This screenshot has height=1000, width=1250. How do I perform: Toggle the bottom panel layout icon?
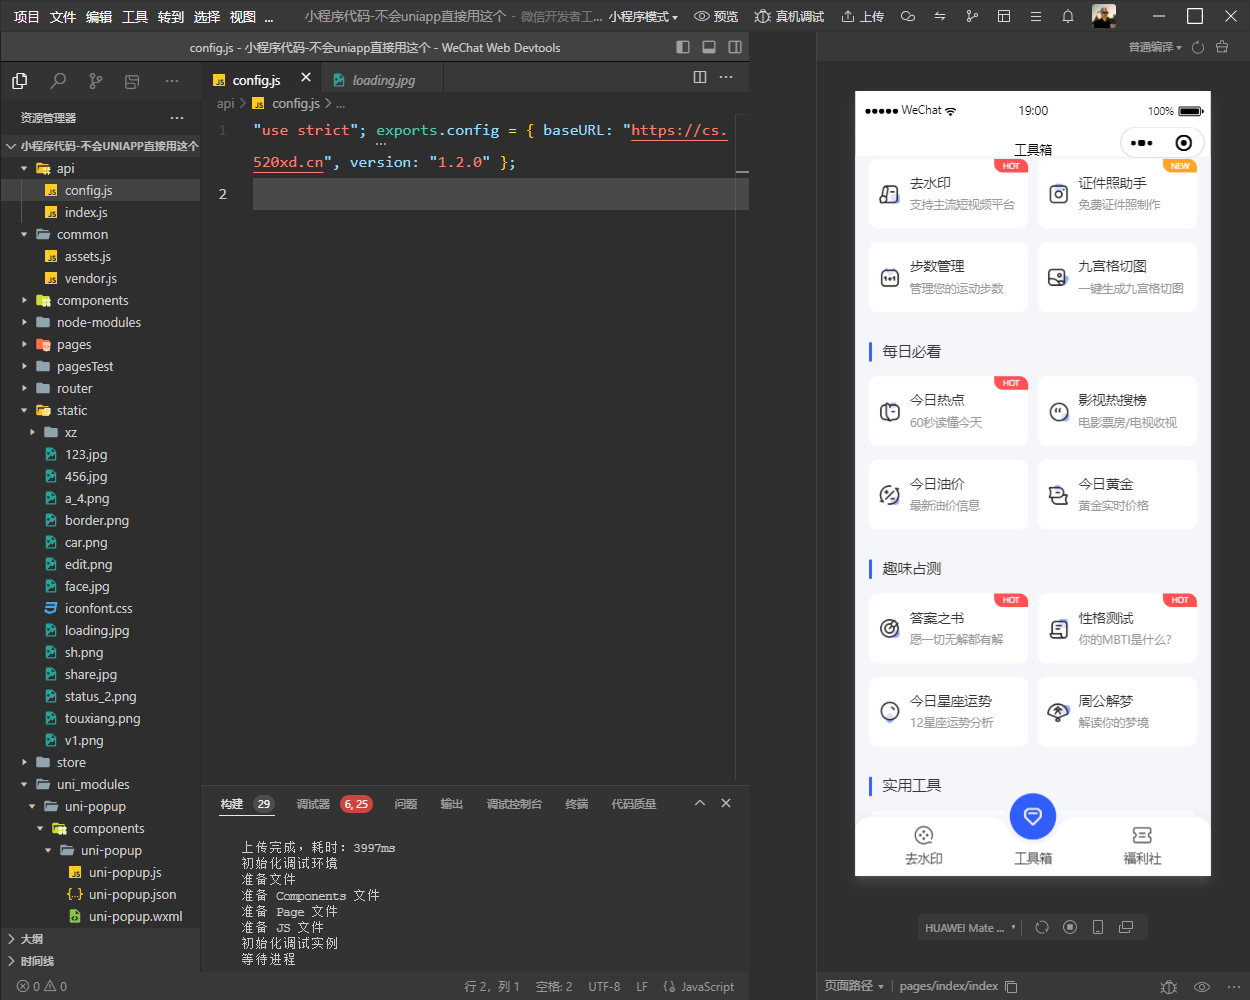(709, 47)
